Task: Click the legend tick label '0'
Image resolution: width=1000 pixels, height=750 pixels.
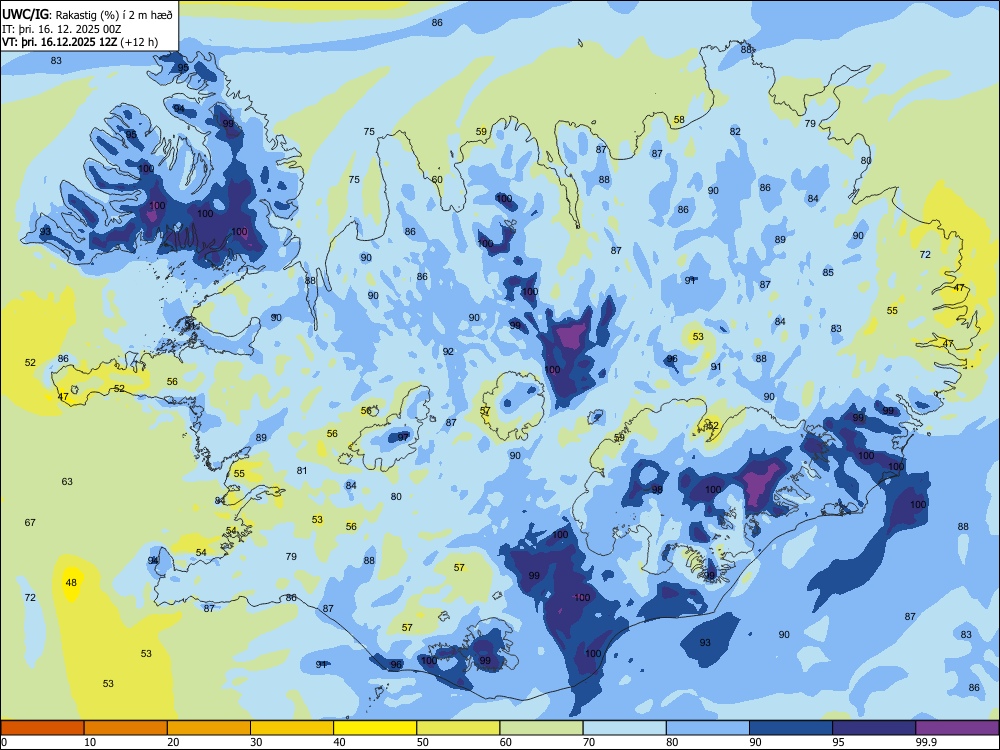Action: click(x=4, y=742)
